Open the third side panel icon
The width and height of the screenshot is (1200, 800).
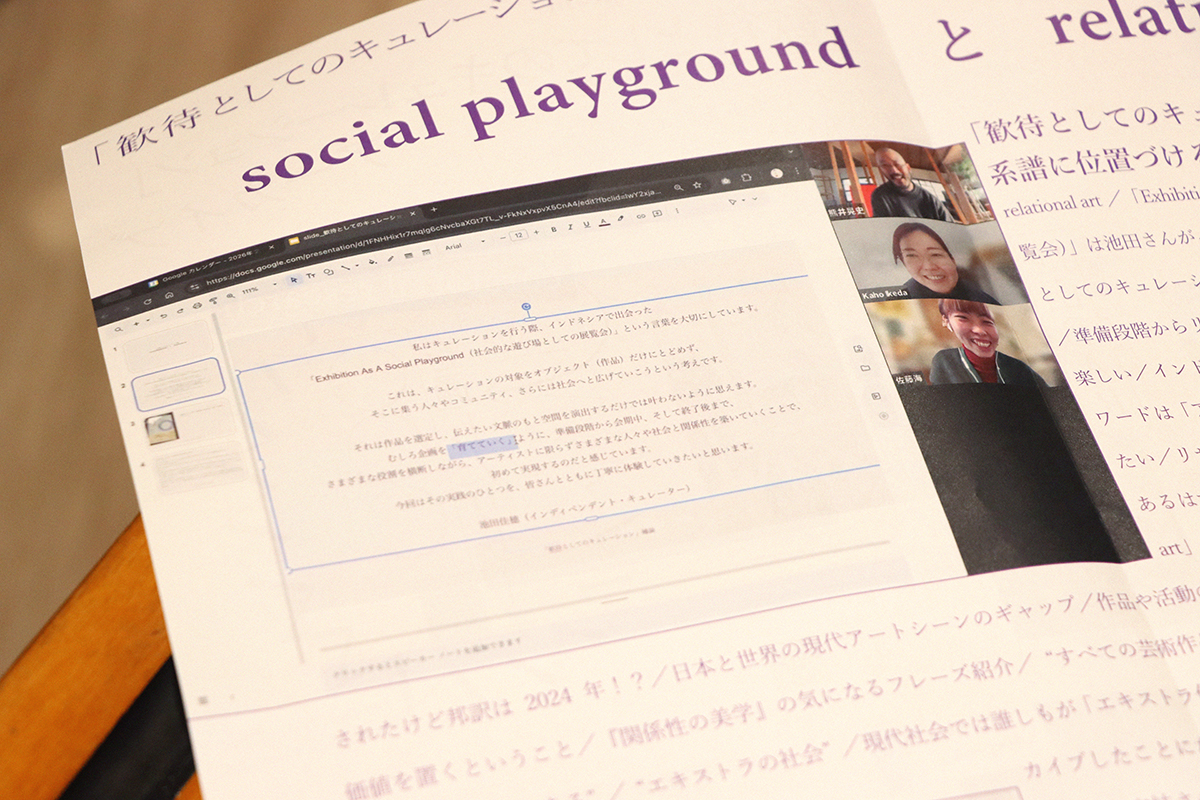(876, 396)
